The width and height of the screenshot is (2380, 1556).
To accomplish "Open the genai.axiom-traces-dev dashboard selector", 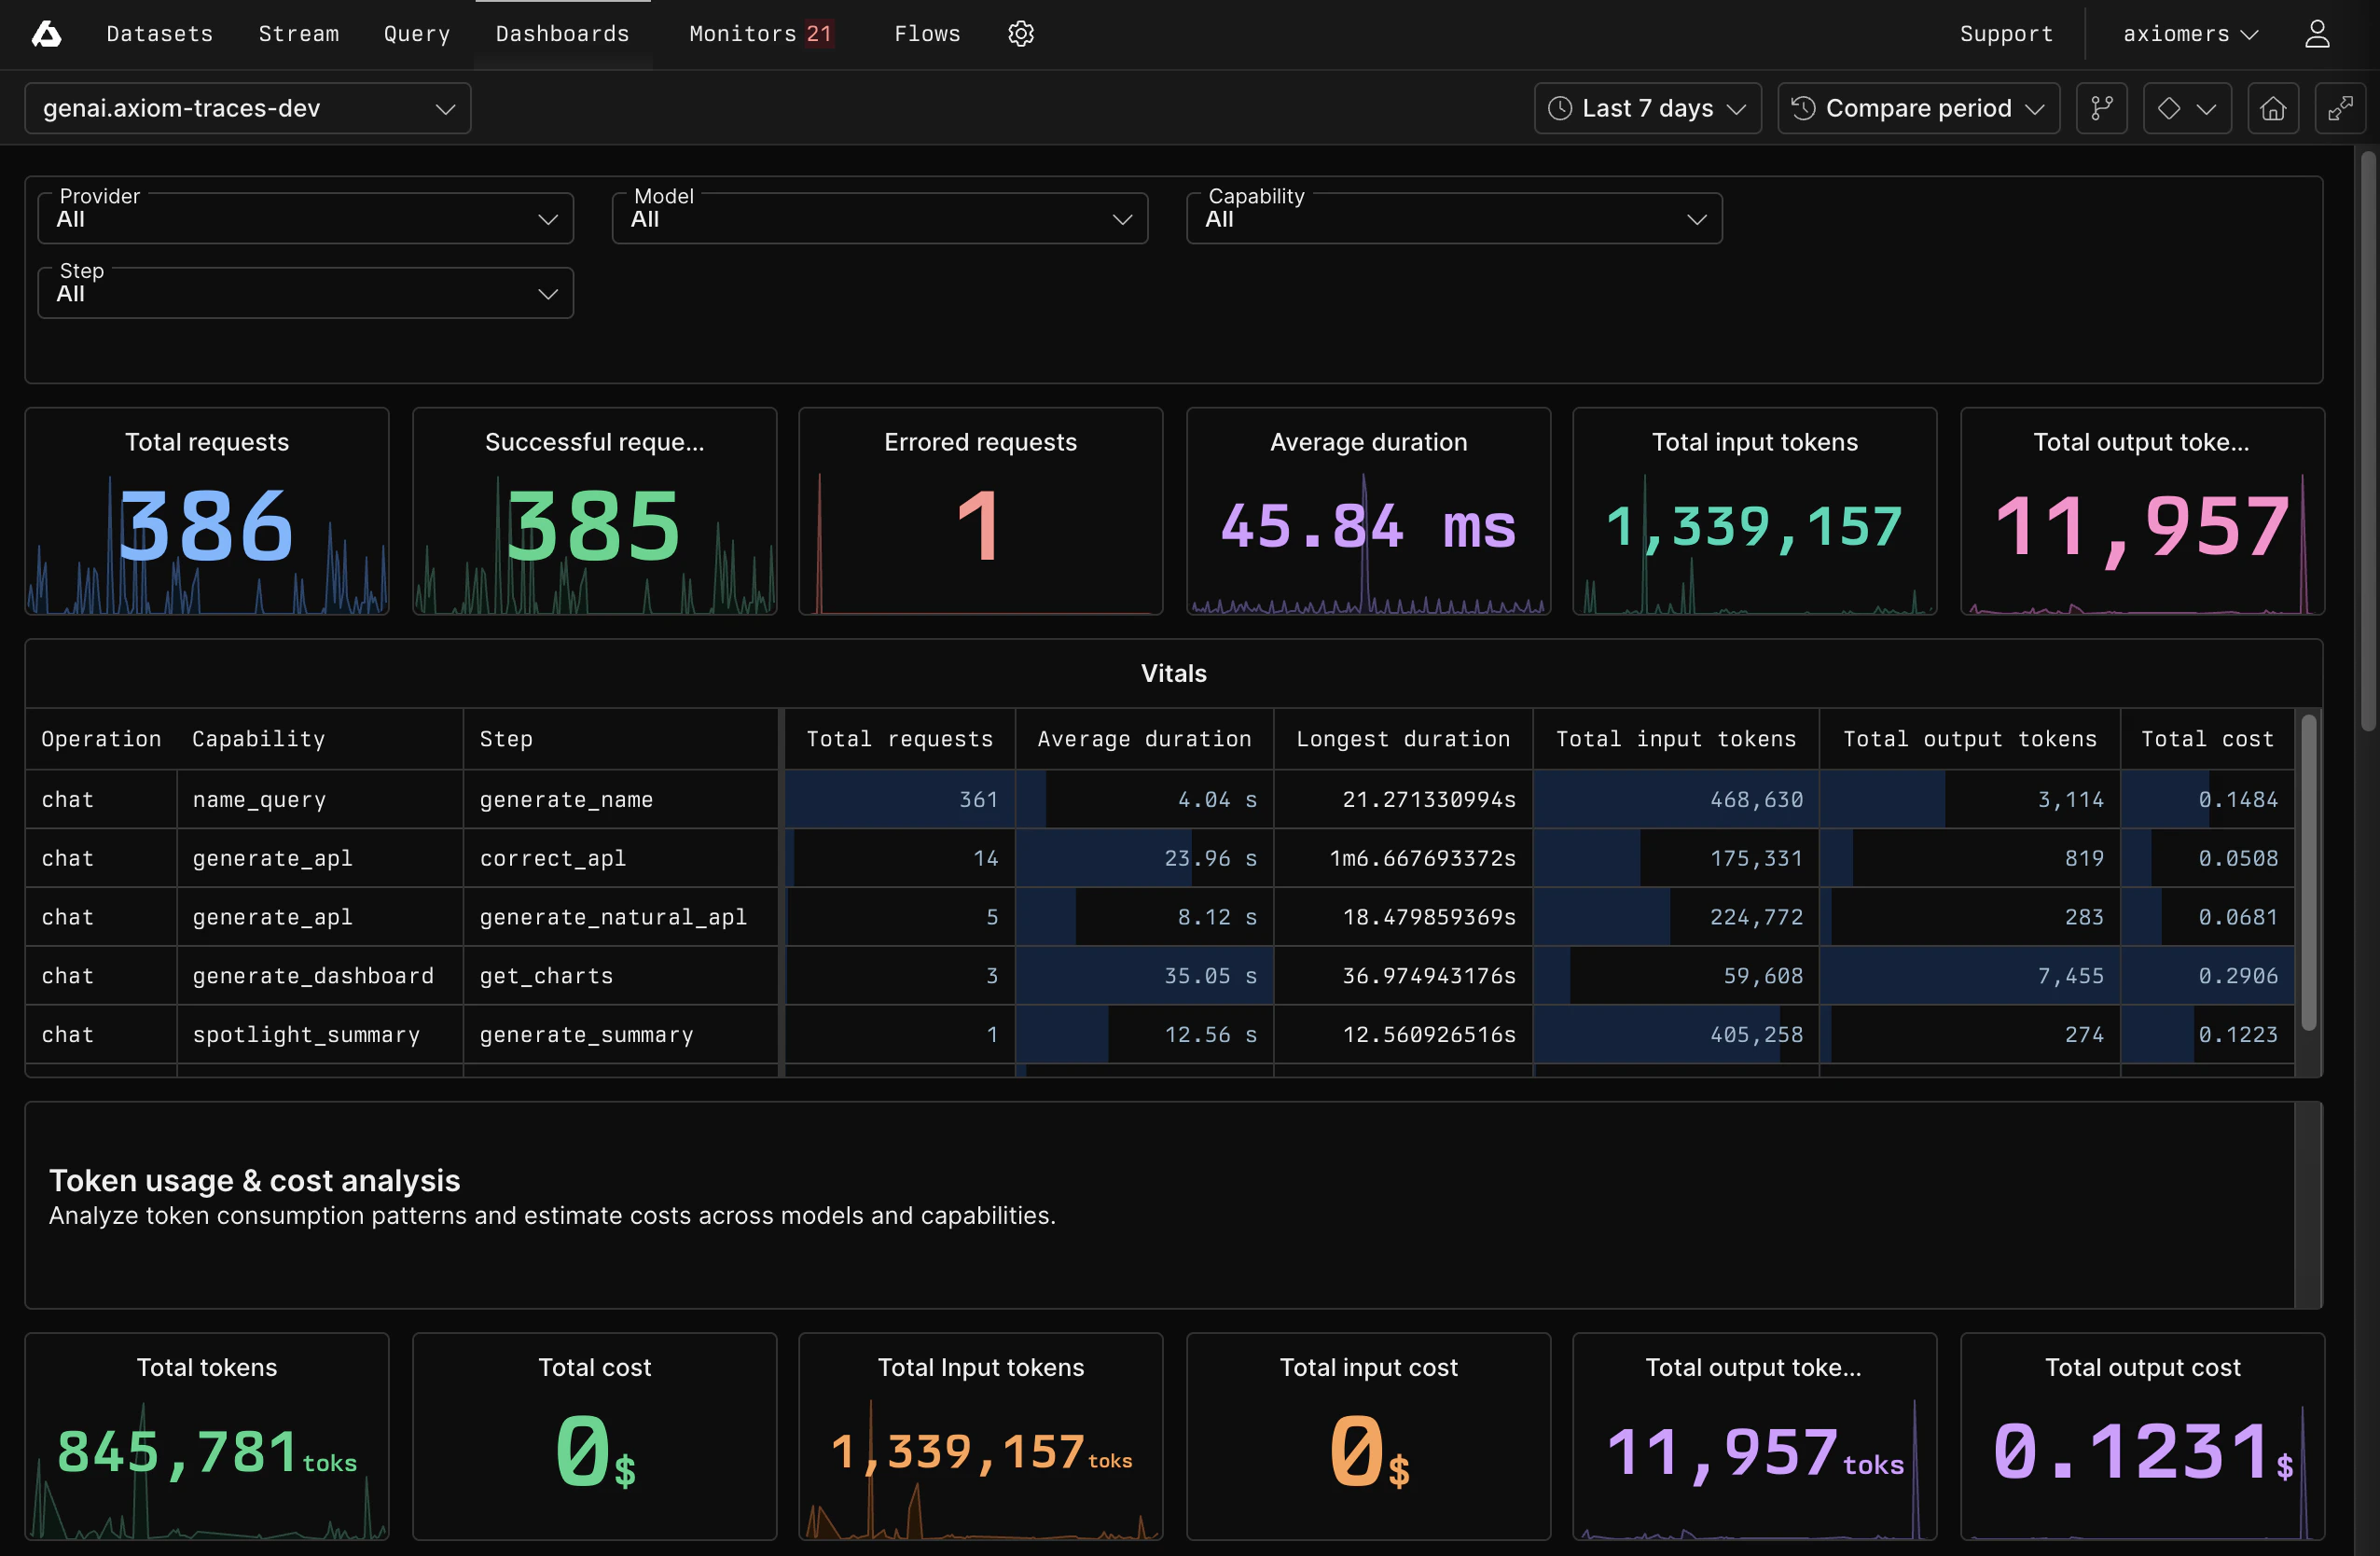I will [x=247, y=108].
